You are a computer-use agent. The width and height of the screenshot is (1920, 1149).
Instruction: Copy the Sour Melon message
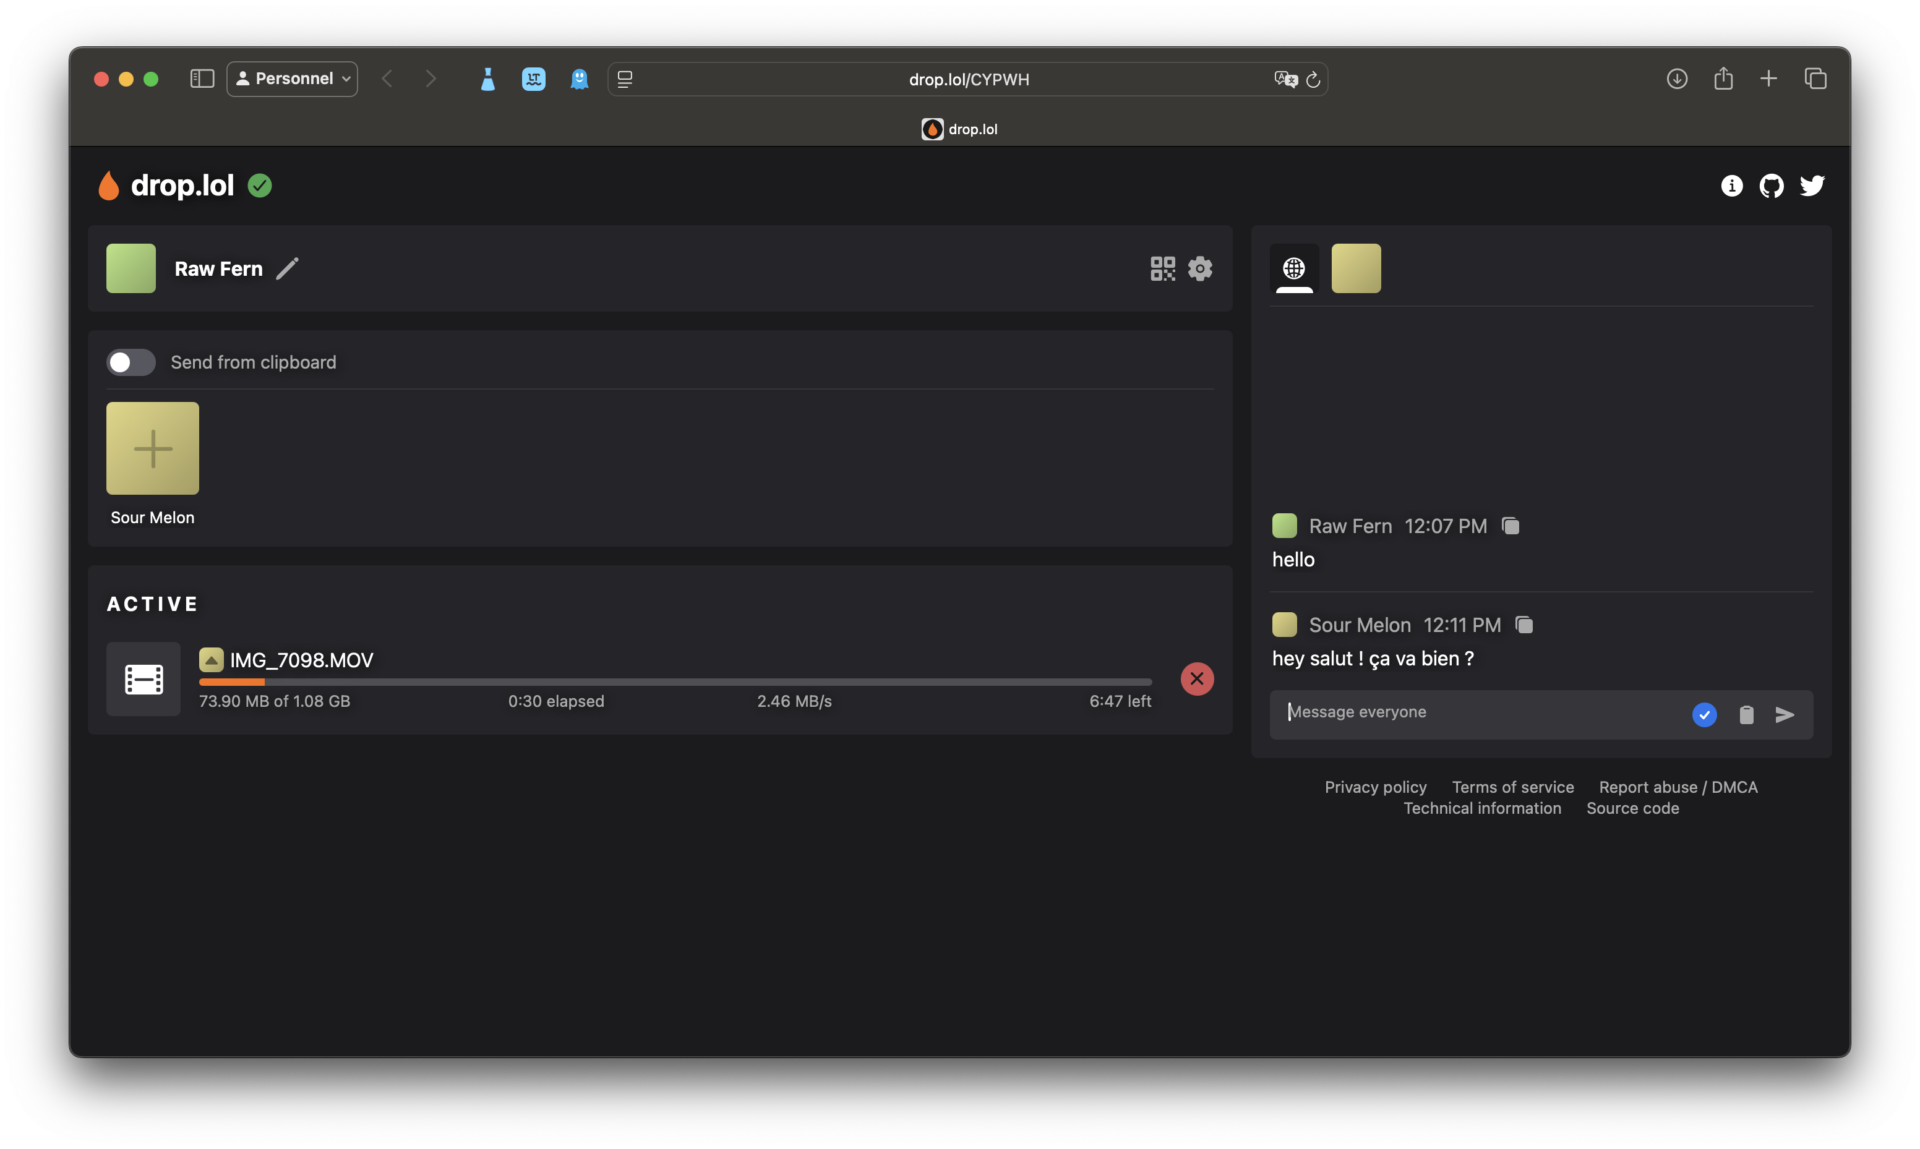click(1524, 625)
